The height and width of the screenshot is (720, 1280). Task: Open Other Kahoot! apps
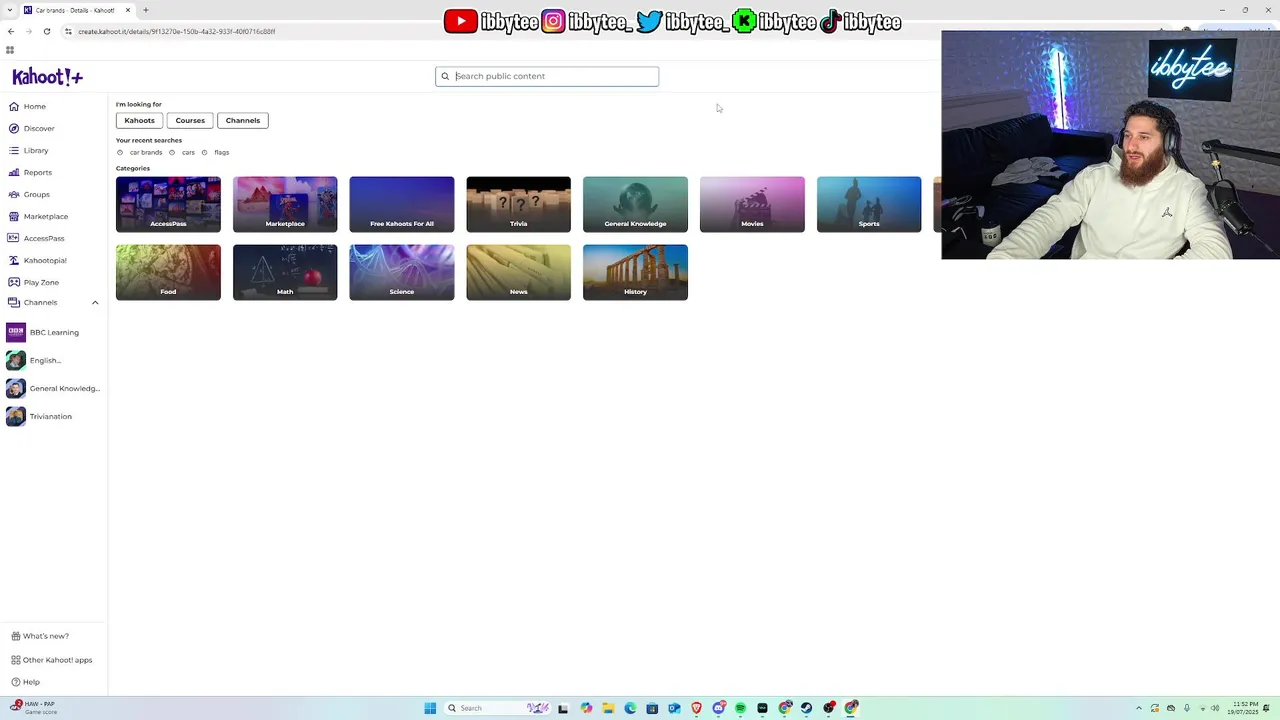[51, 660]
